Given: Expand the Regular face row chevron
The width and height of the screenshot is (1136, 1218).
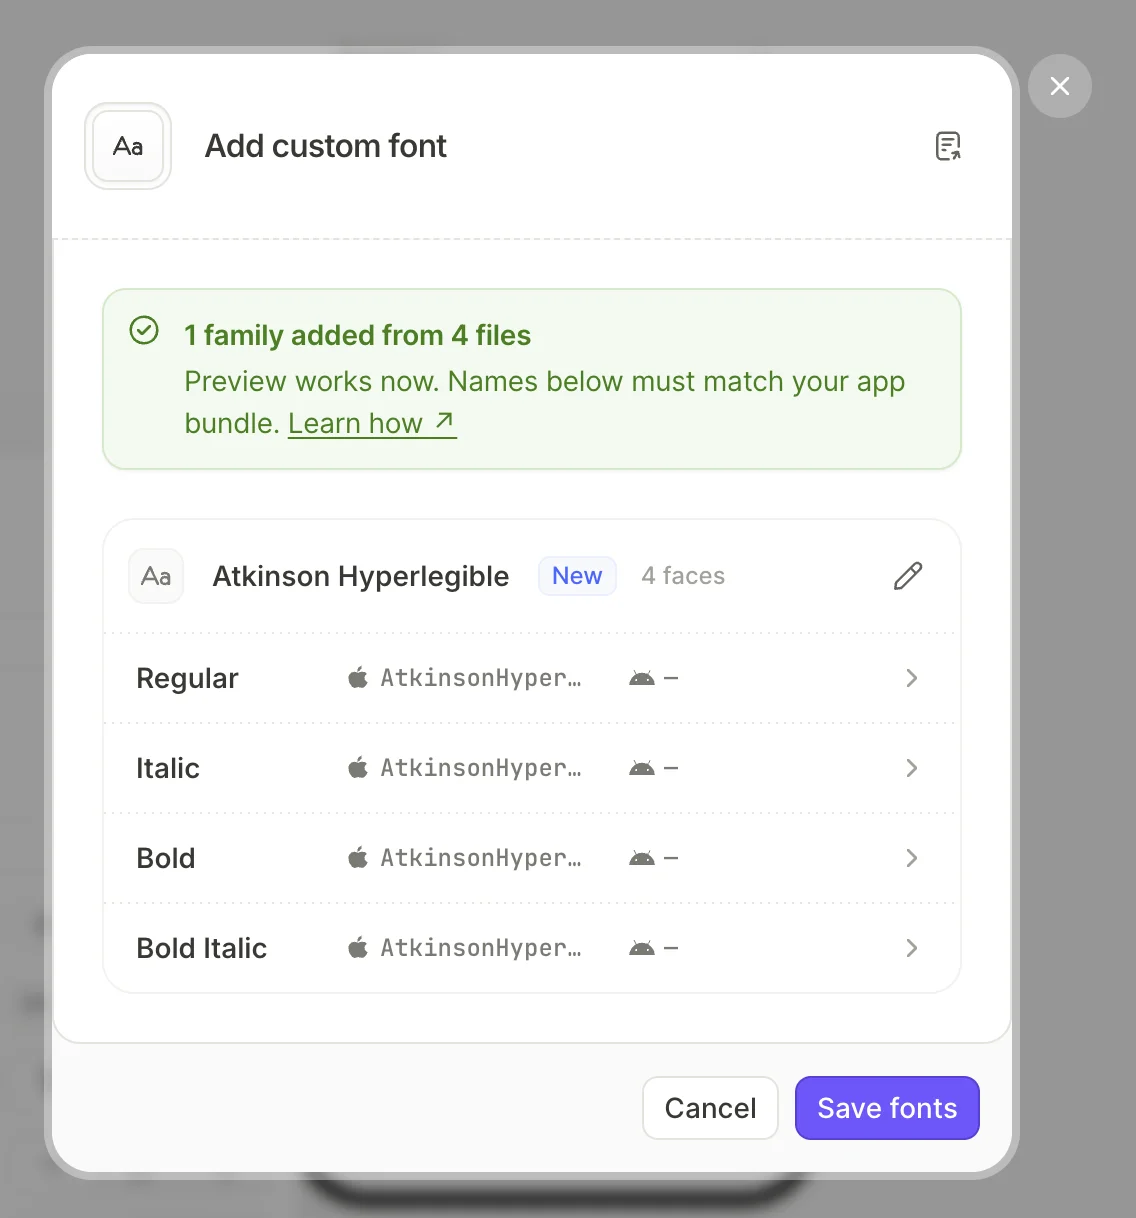Looking at the screenshot, I should [x=911, y=678].
